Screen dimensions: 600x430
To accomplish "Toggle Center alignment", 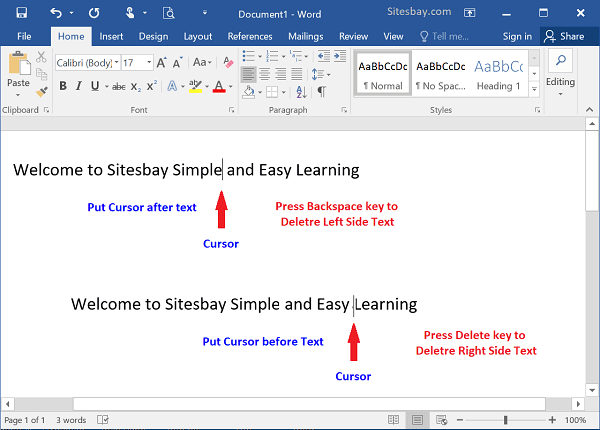I will click(x=265, y=74).
